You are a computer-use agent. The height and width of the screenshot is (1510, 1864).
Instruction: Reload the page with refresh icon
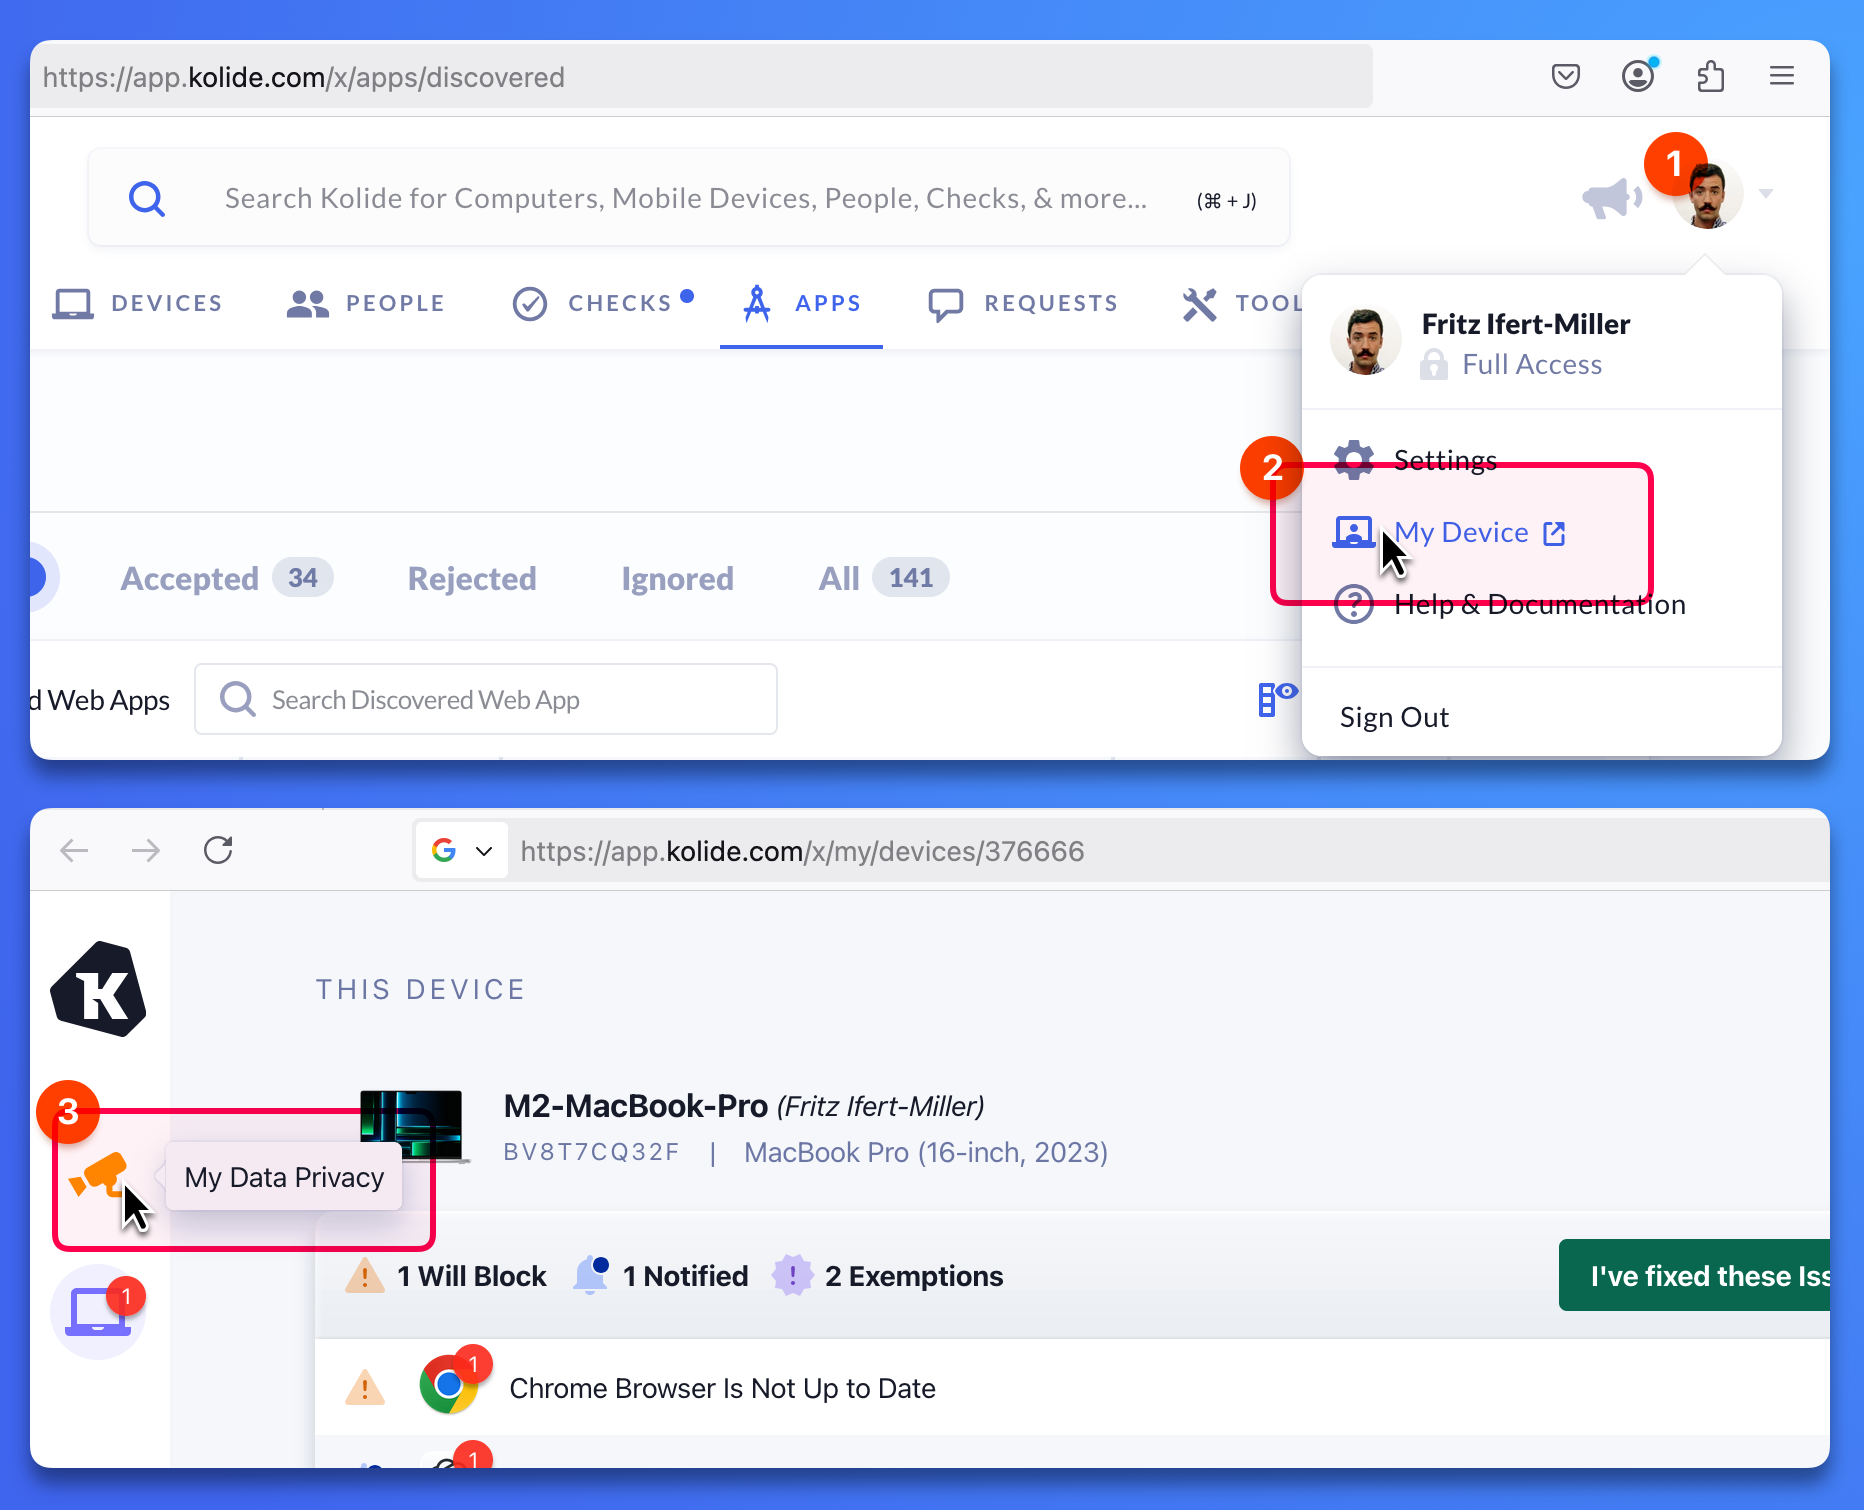218,851
